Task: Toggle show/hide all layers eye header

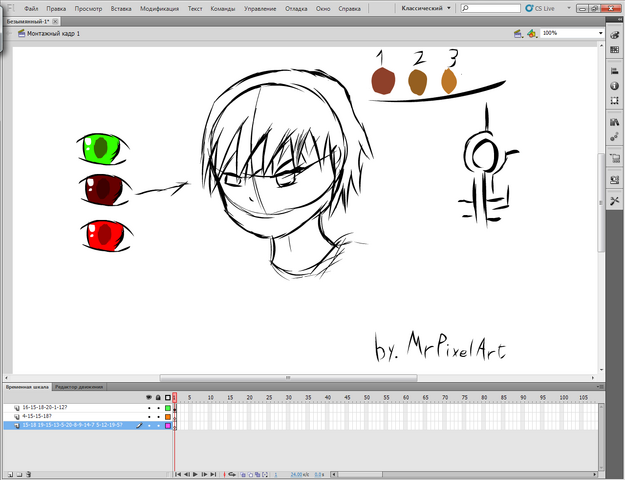Action: click(x=149, y=397)
